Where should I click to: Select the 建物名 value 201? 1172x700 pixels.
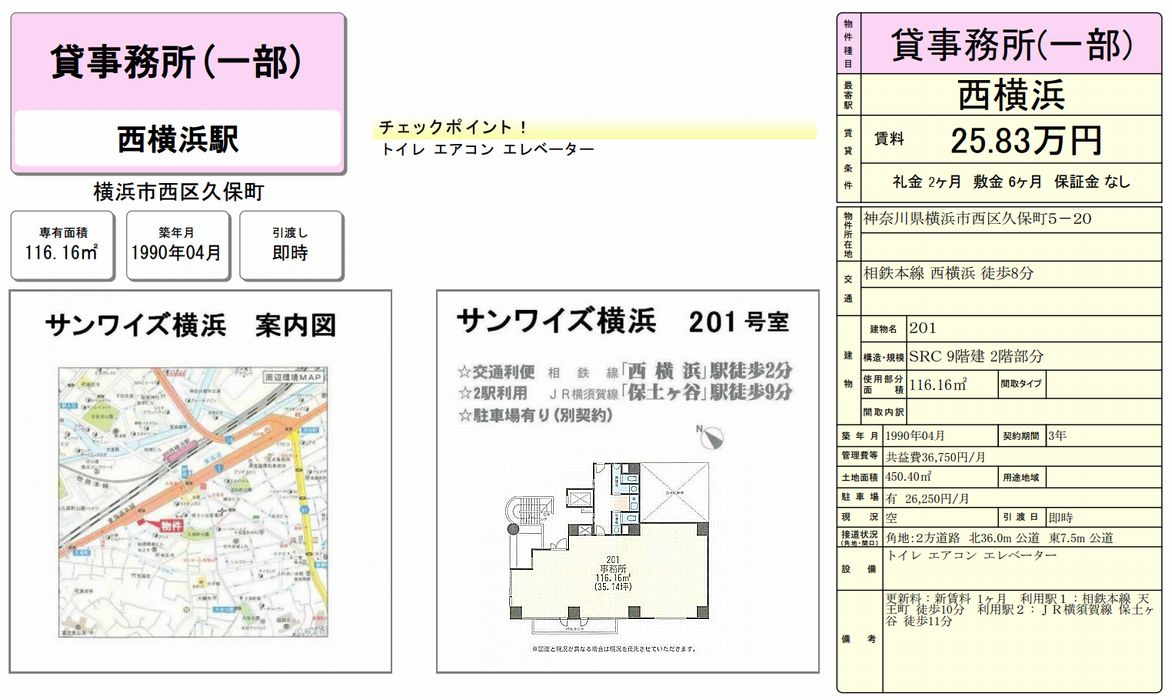922,328
